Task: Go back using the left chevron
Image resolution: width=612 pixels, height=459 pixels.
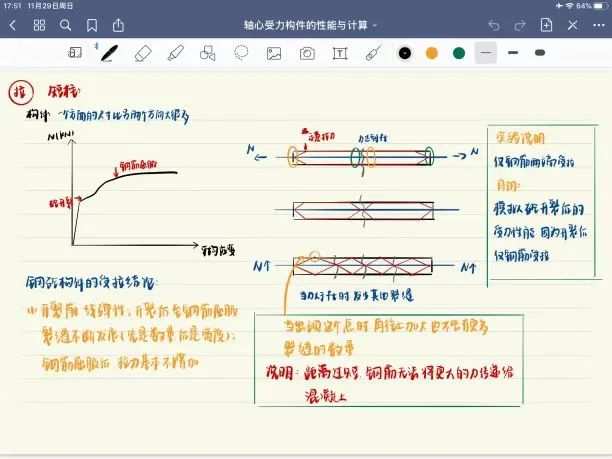Action: click(12, 26)
